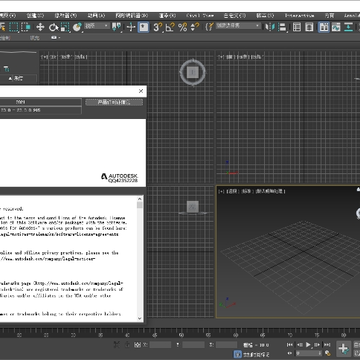The image size is (360, 360).
Task: Toggle Window/Crossing selection mode
Action: pyautogui.click(x=26, y=27)
